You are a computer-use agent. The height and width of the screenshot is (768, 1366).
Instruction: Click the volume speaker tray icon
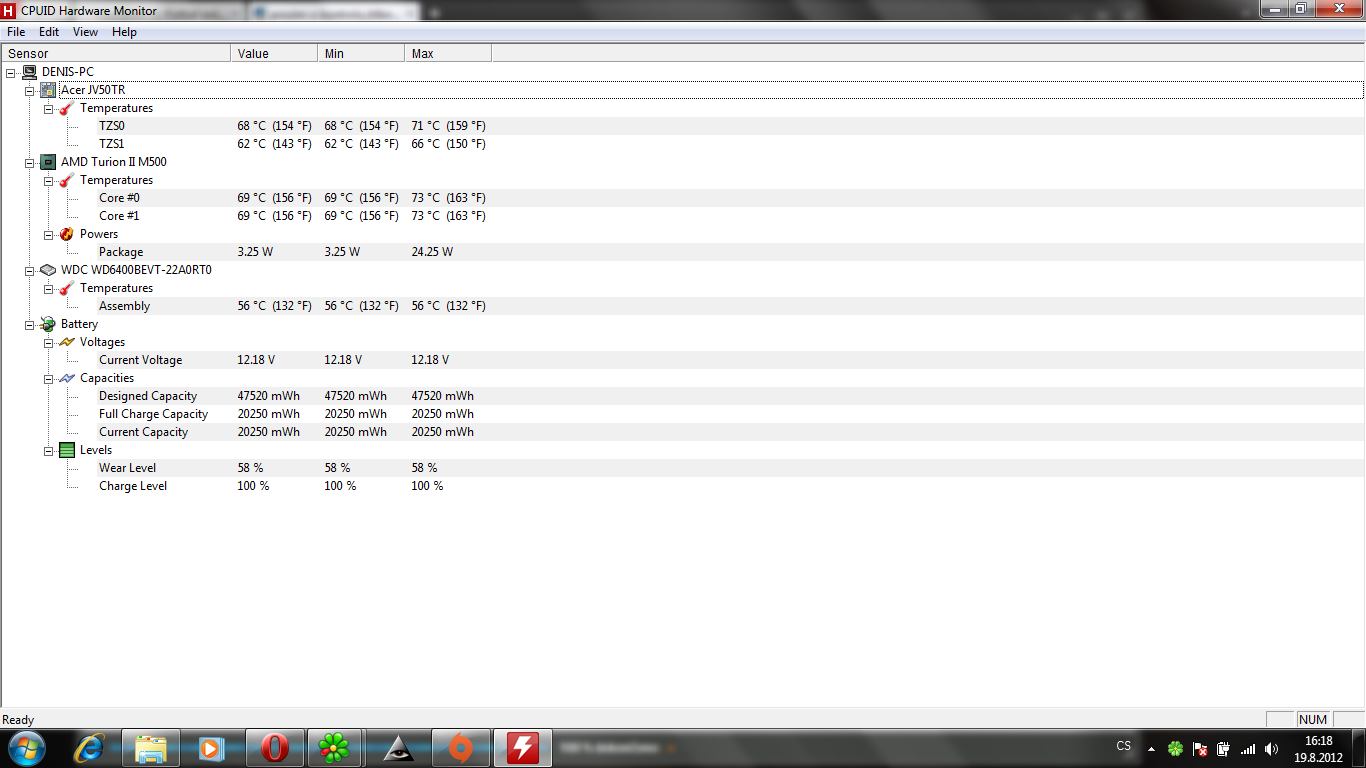click(x=1271, y=748)
